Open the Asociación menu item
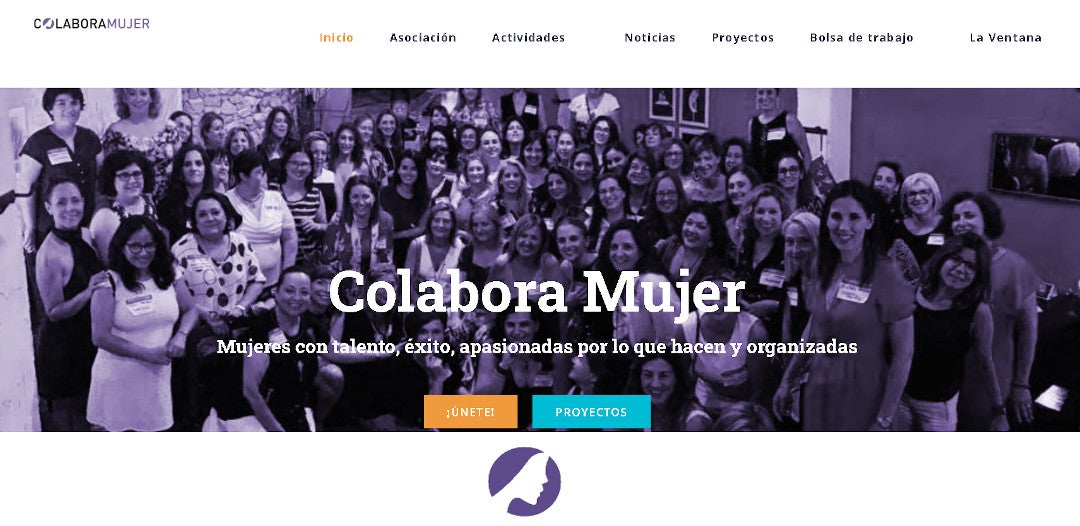 tap(423, 38)
